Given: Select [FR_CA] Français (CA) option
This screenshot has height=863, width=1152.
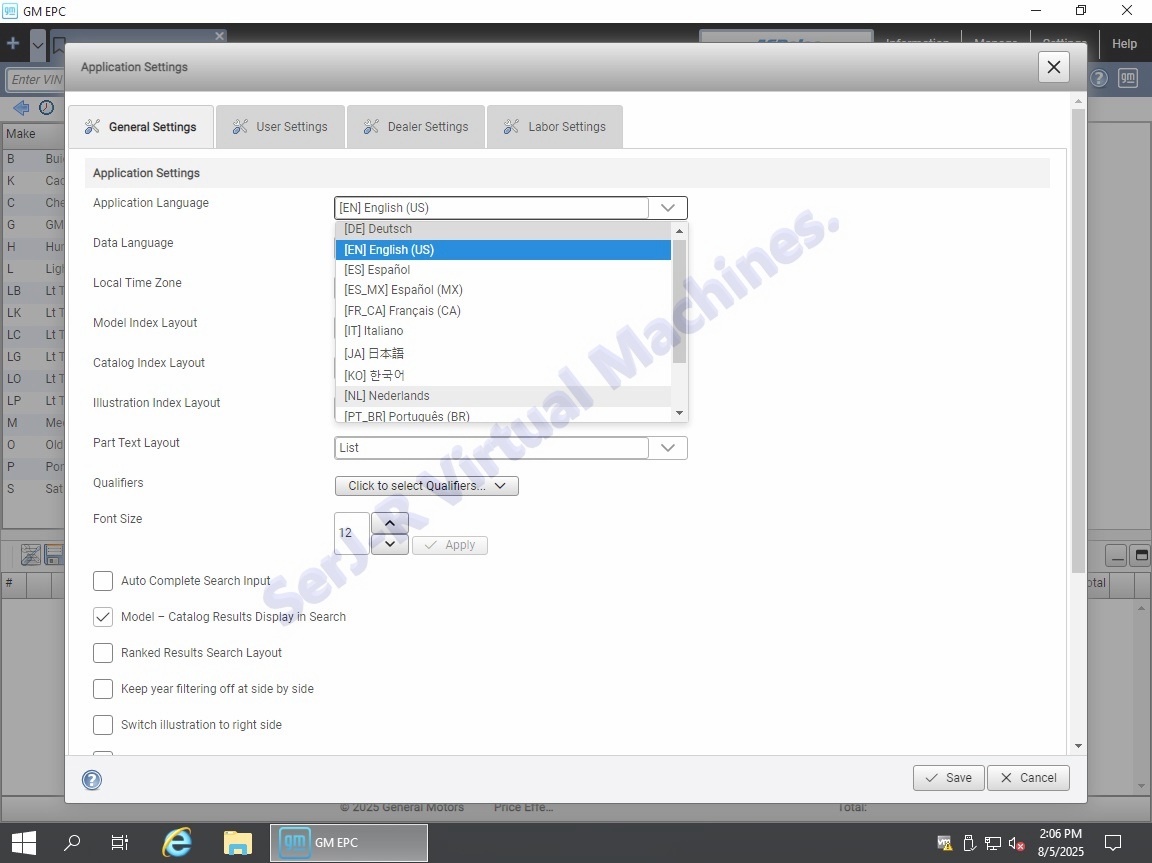Looking at the screenshot, I should pos(503,311).
